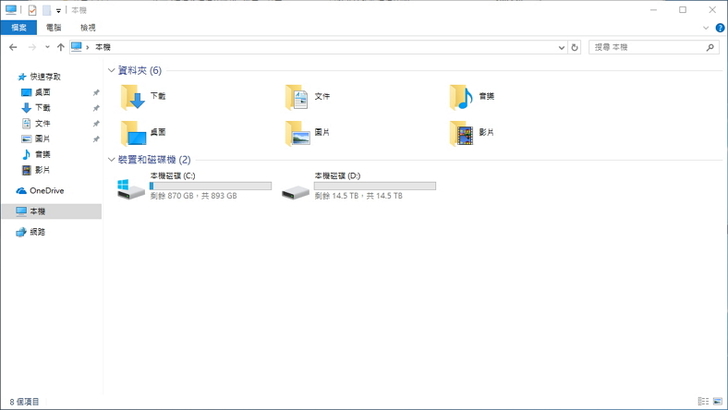Expand the address bar history dropdown
Viewport: 728px width, 410px height.
tap(561, 47)
